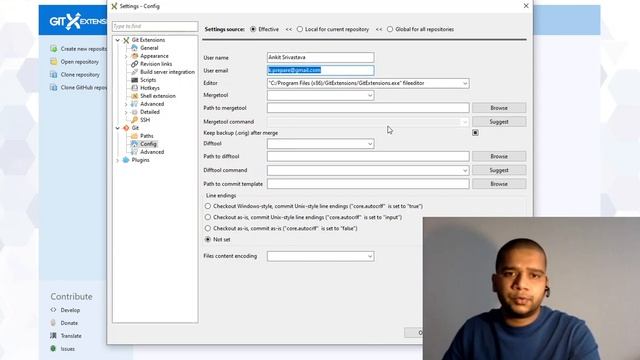Choose Checkout Windows-style line endings option
640x360 pixels.
208,206
